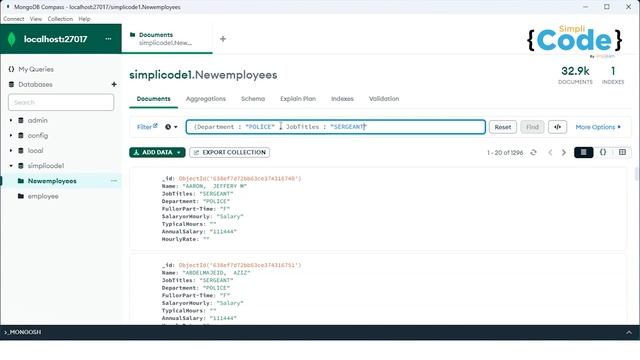Screen dimensions: 640x360
Task: Expand the config database
Action: [x=11, y=136]
